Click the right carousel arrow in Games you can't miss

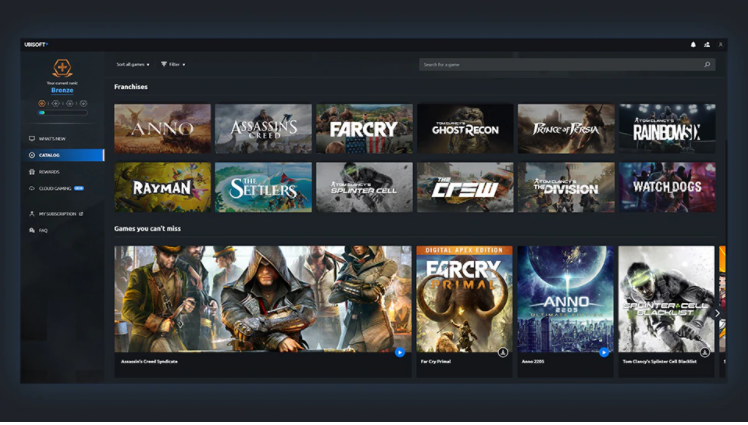pyautogui.click(x=717, y=313)
